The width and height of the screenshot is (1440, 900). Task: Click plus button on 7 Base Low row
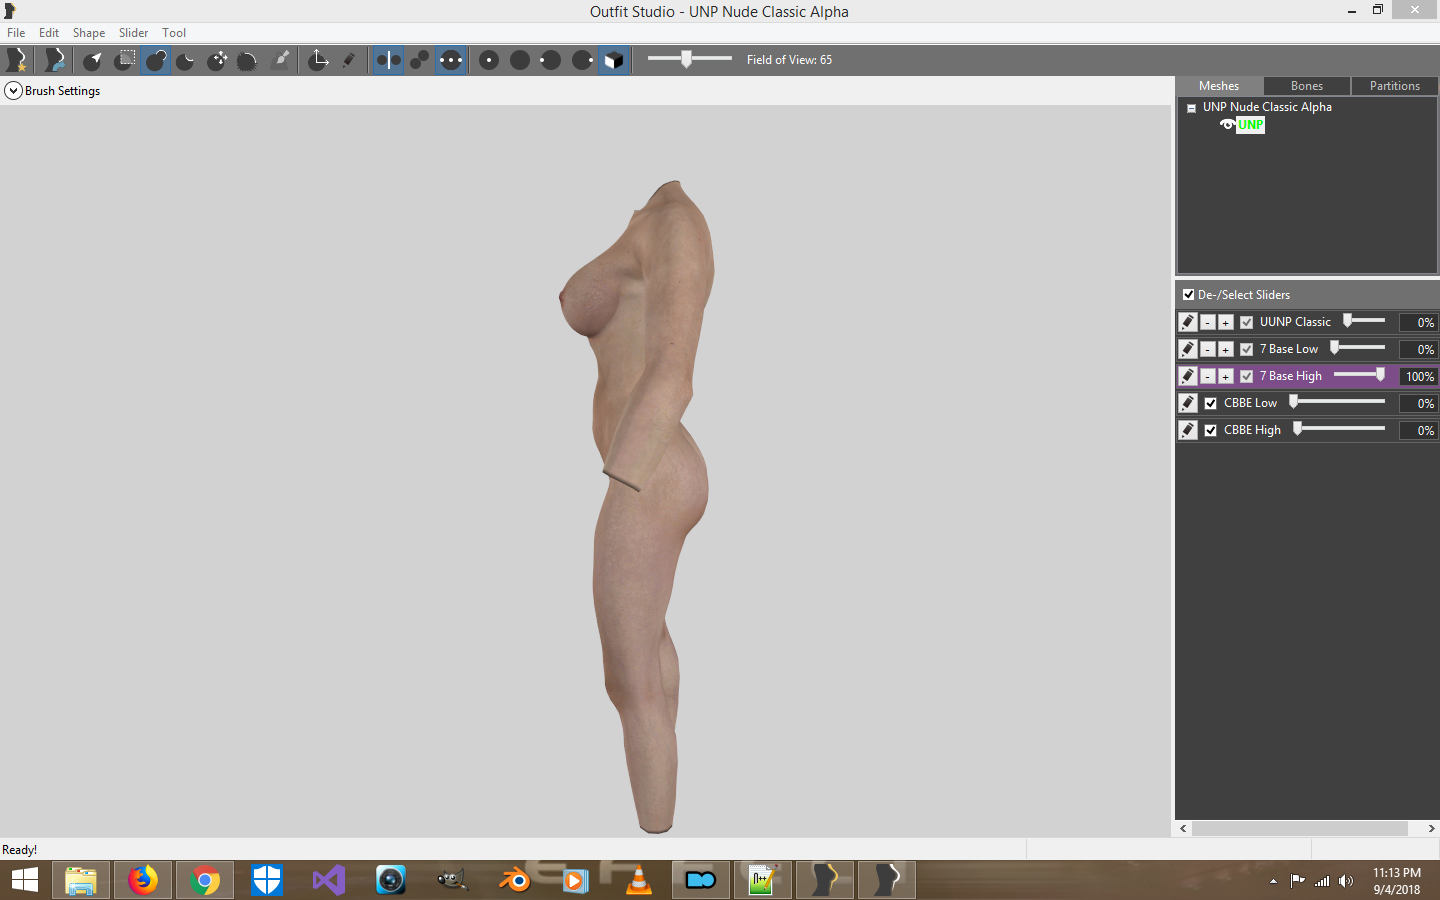(x=1225, y=349)
